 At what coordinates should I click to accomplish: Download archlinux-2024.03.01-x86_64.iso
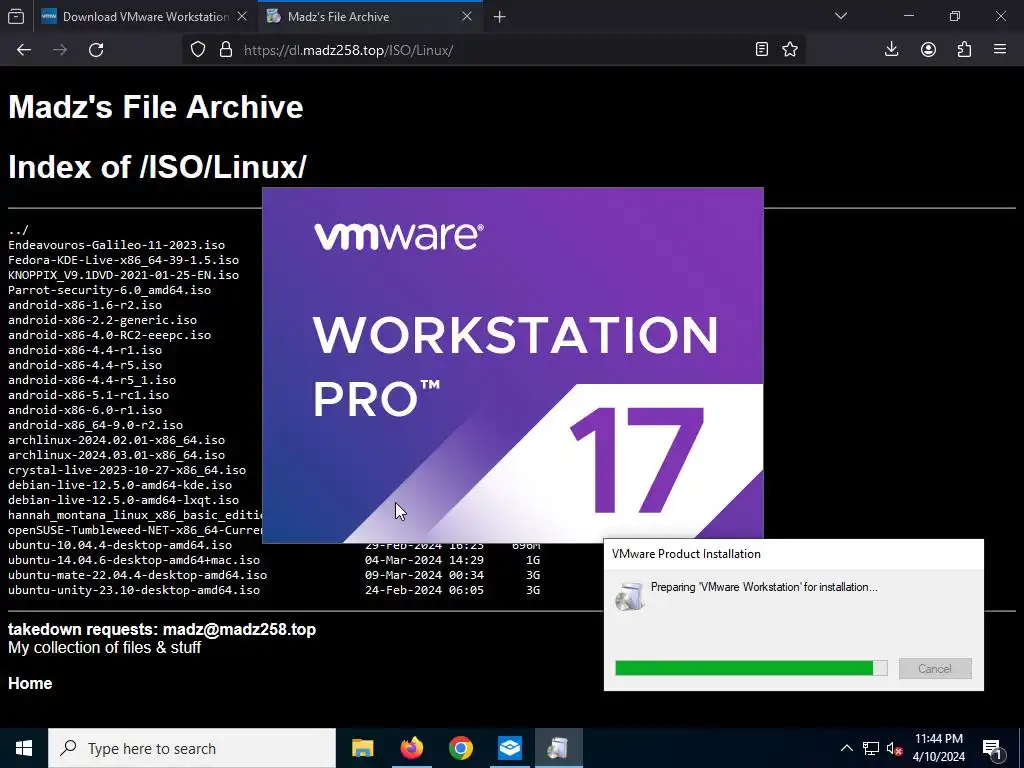(116, 455)
